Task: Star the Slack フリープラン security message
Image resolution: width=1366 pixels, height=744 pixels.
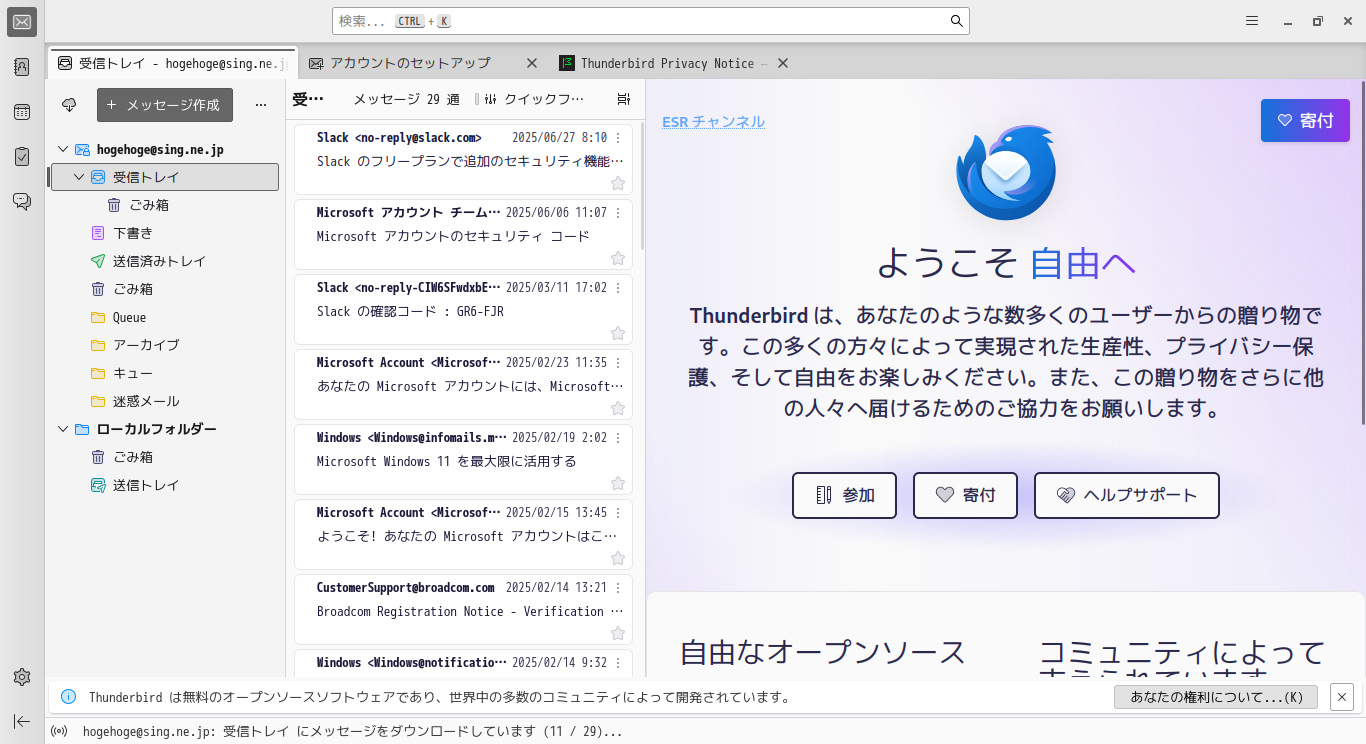Action: [618, 183]
